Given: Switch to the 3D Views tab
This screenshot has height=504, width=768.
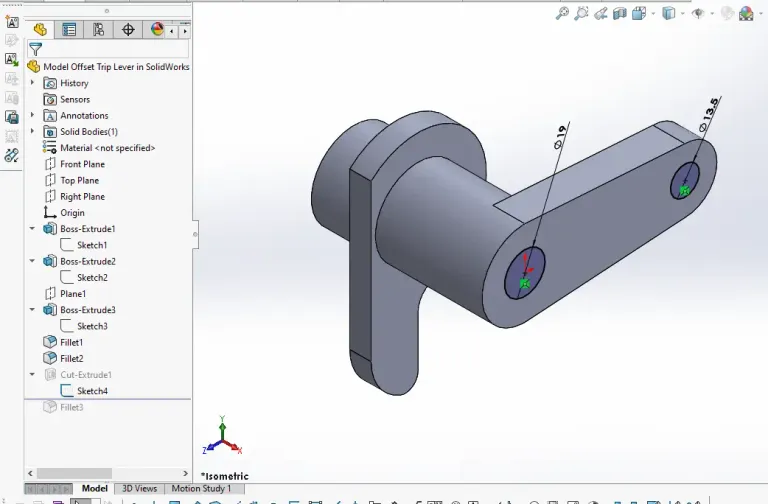Looking at the screenshot, I should (x=139, y=489).
